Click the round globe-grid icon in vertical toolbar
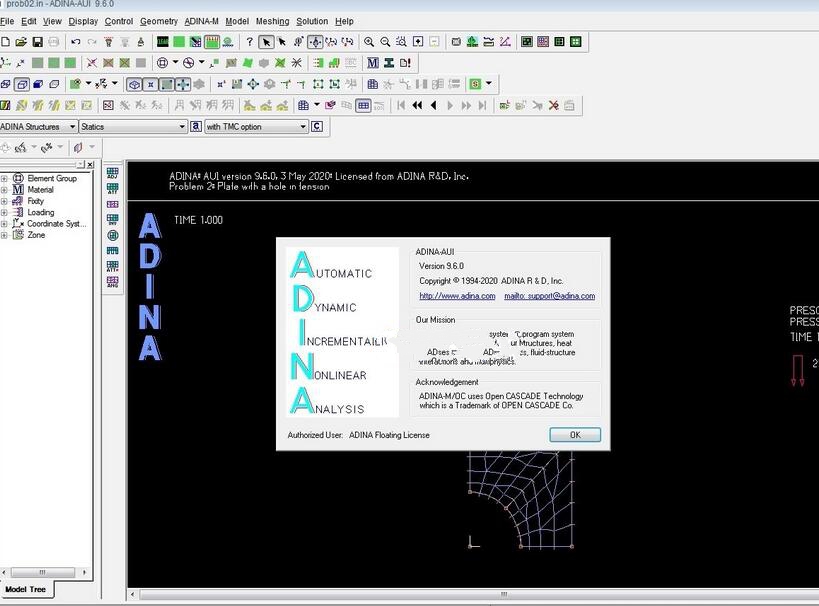This screenshot has height=606, width=819. tap(112, 236)
